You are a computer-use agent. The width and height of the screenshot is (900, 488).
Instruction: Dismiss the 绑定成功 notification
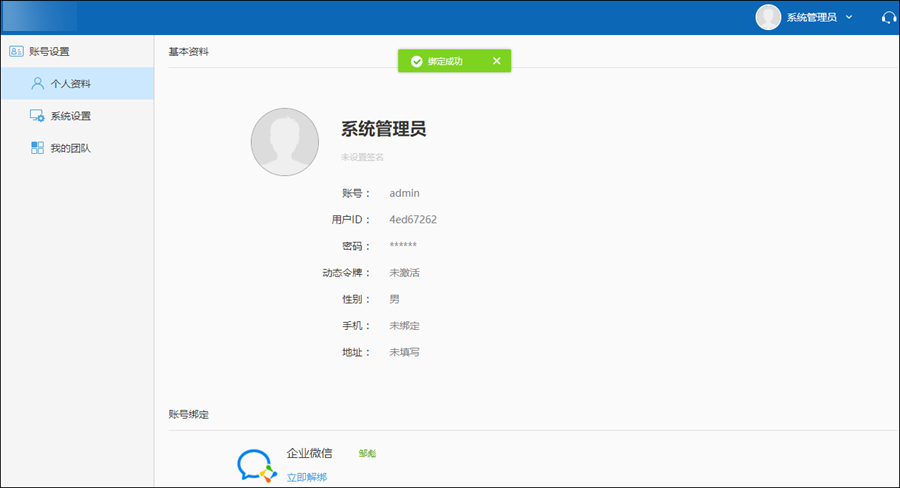(x=496, y=61)
